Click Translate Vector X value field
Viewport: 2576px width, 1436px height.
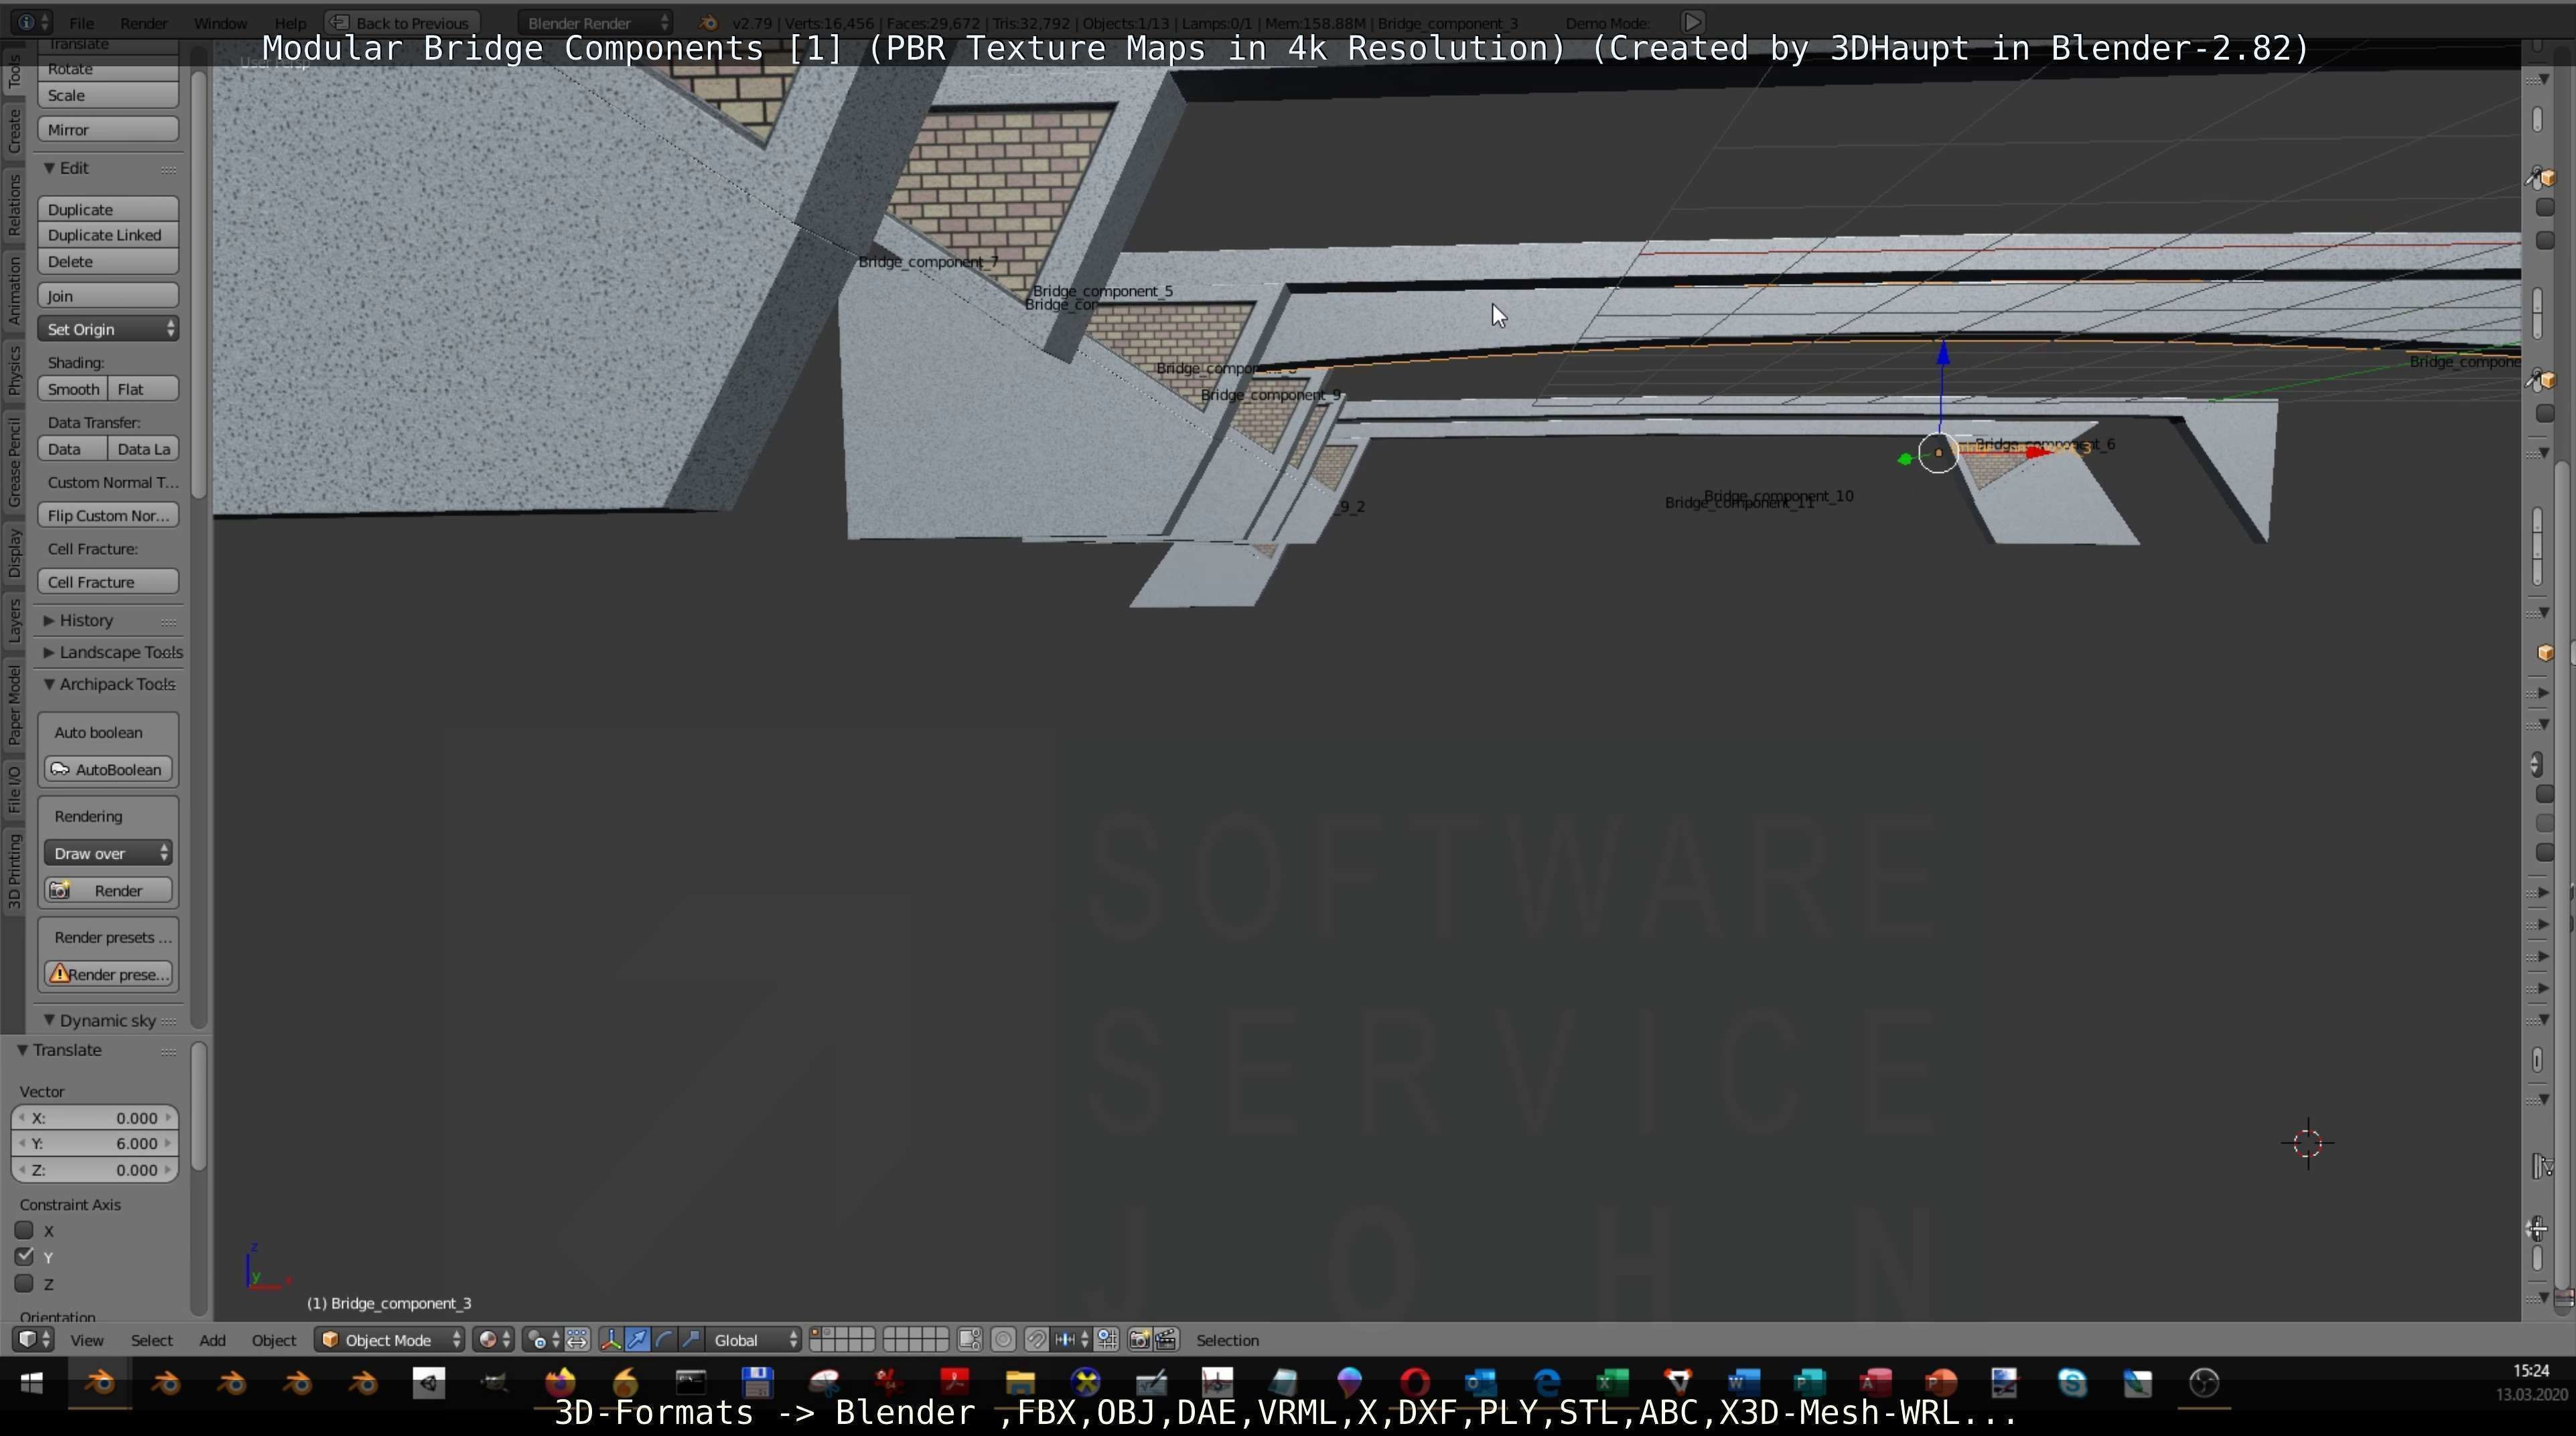[95, 1118]
